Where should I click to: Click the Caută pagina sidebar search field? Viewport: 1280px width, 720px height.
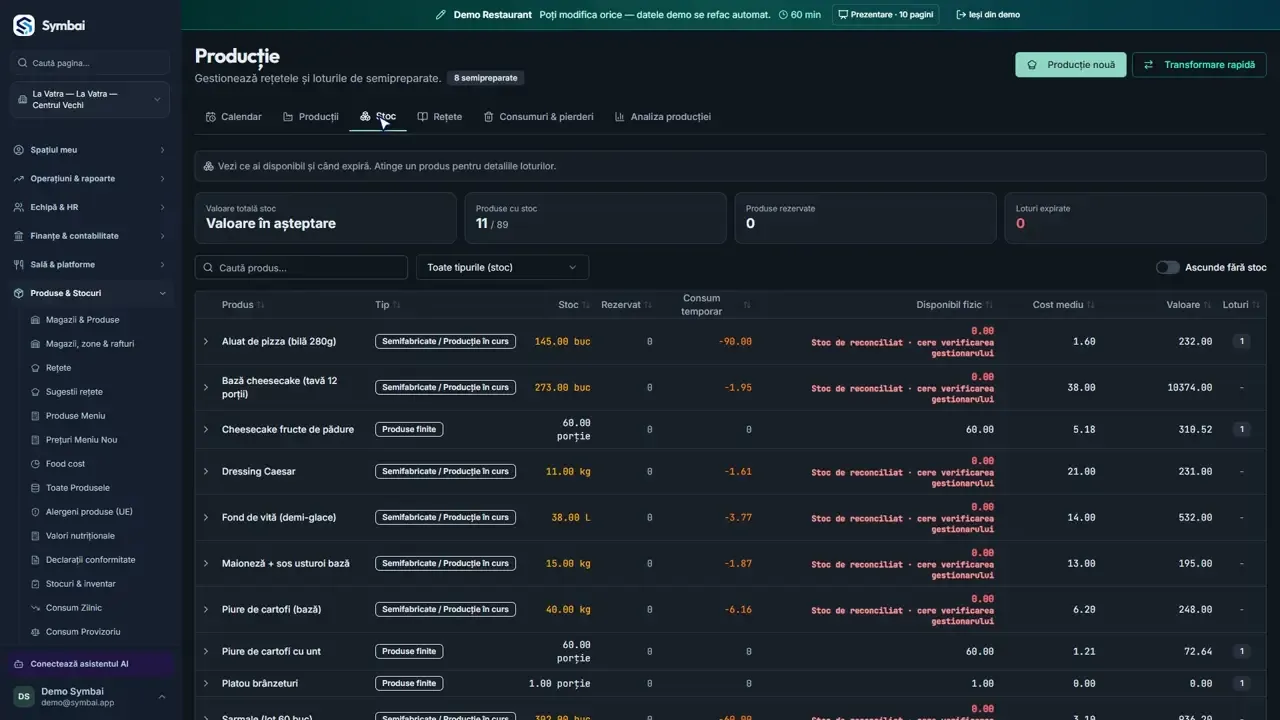point(90,63)
